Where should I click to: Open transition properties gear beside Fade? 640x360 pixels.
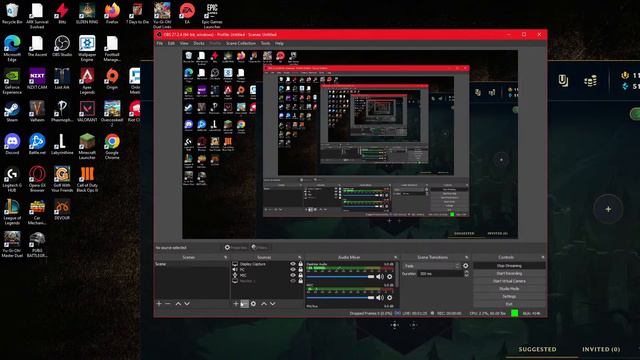466,266
